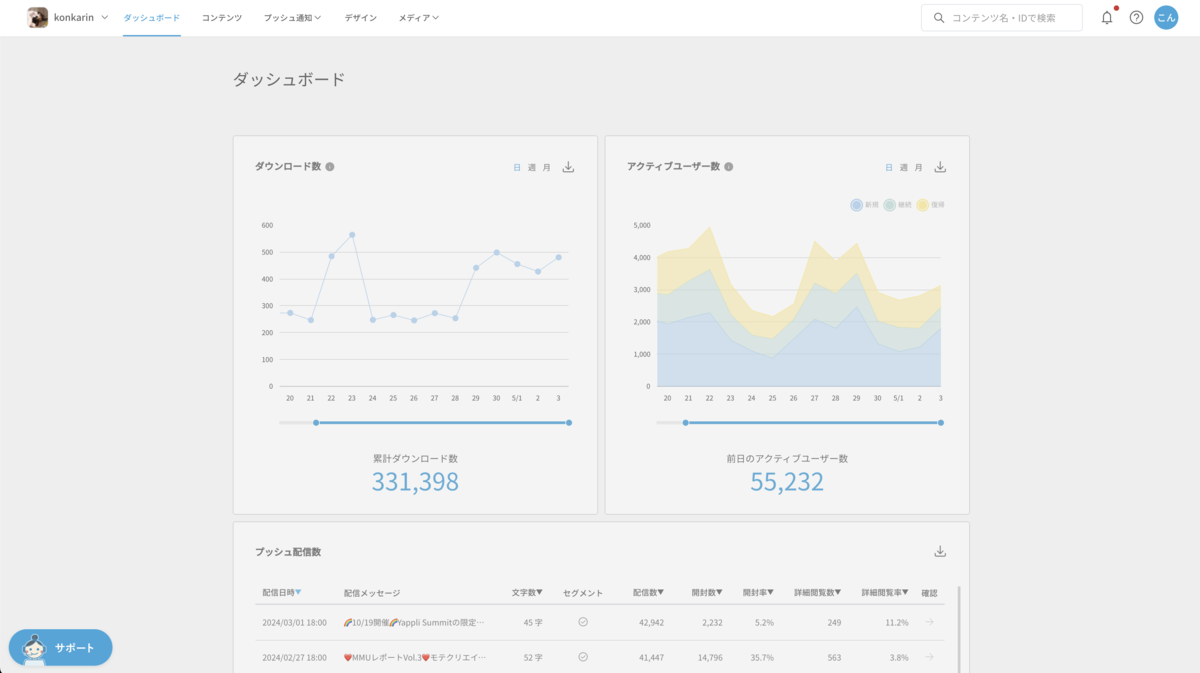Click left handle of active users range slider
Screen dimensions: 1200x673
[x=685, y=423]
